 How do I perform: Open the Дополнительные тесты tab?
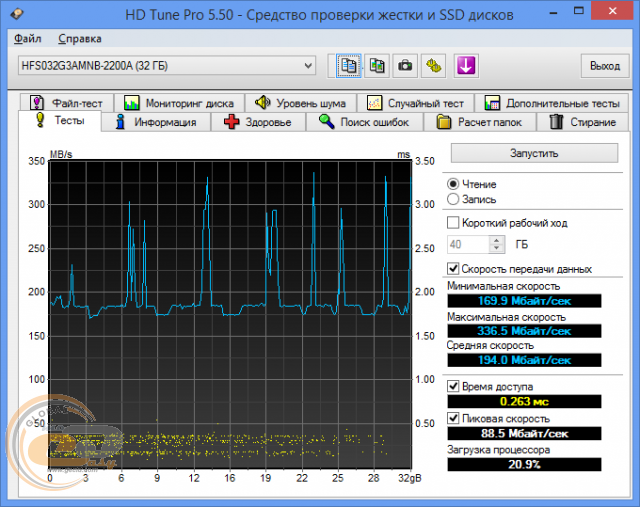[552, 103]
